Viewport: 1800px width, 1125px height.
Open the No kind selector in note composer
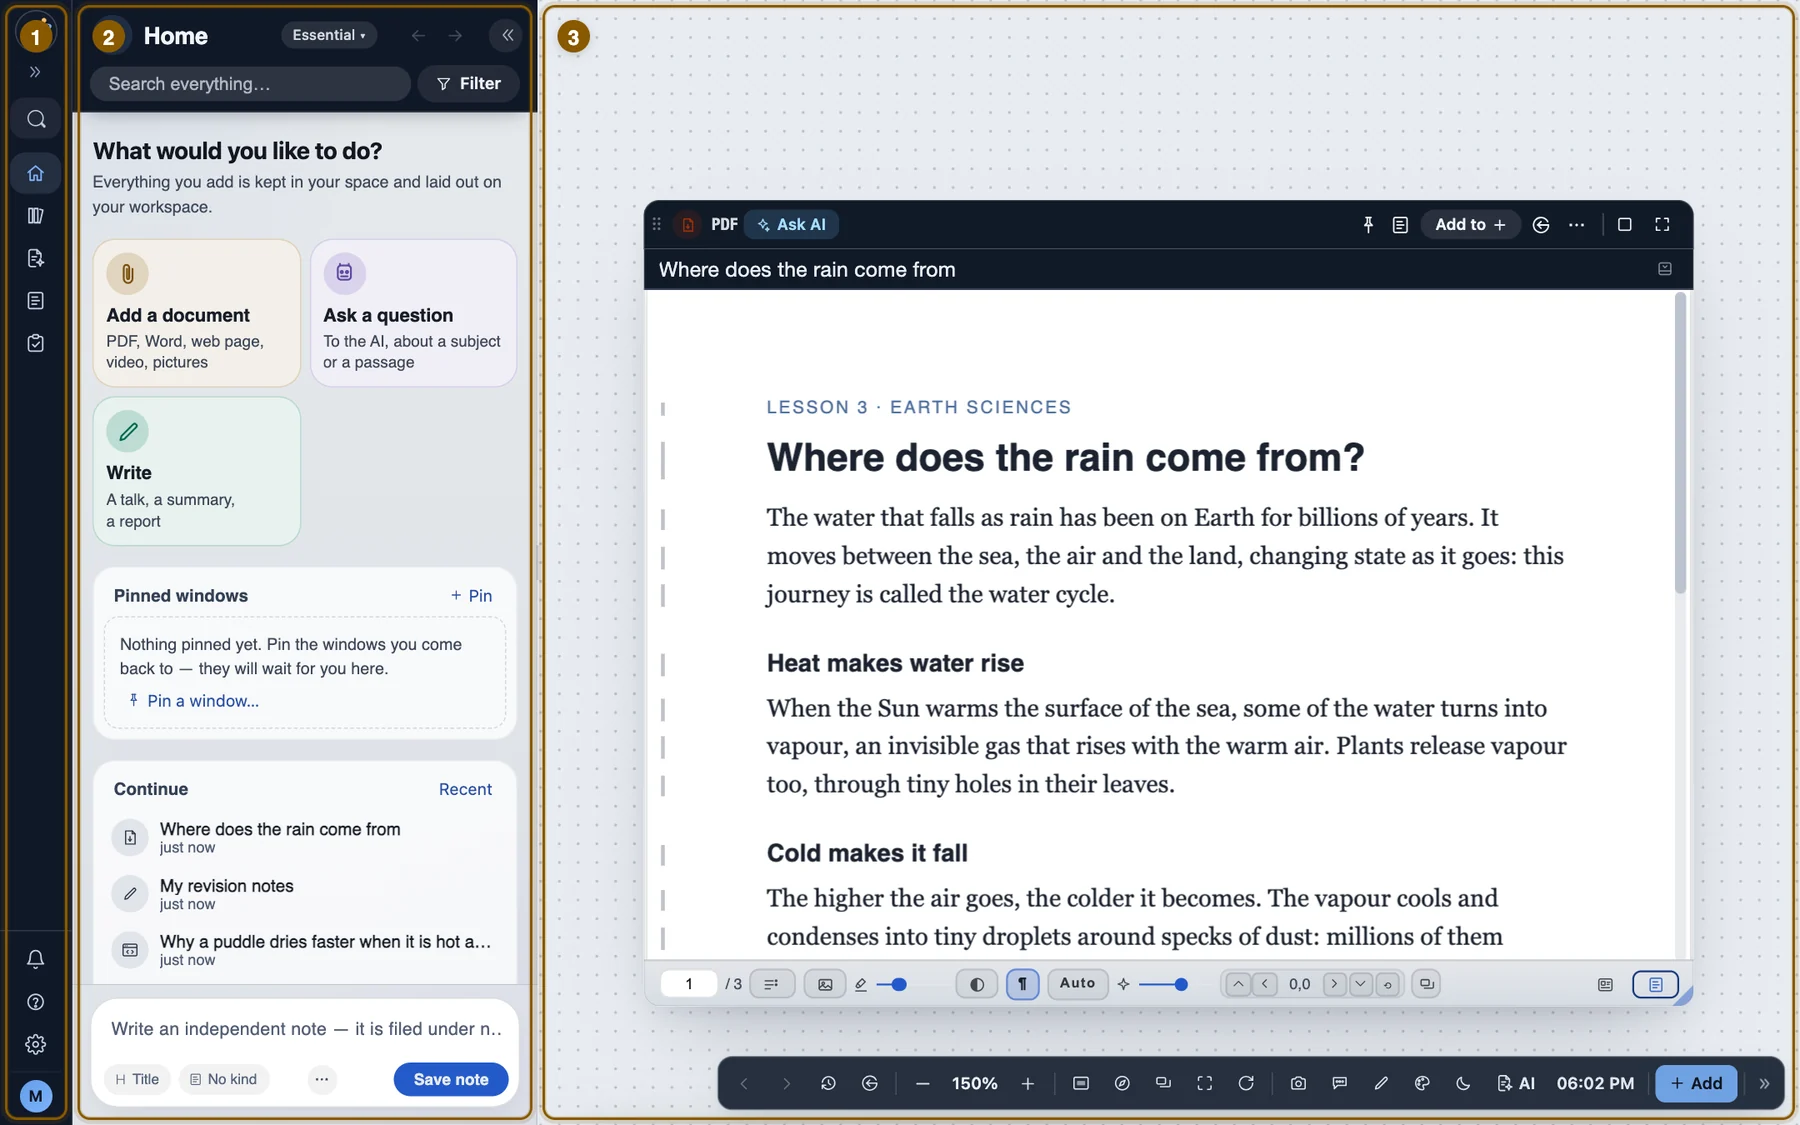(x=224, y=1079)
